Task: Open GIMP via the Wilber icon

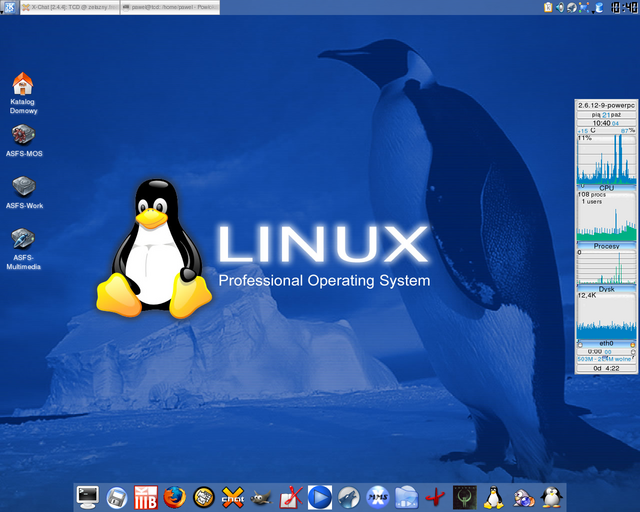Action: point(262,498)
